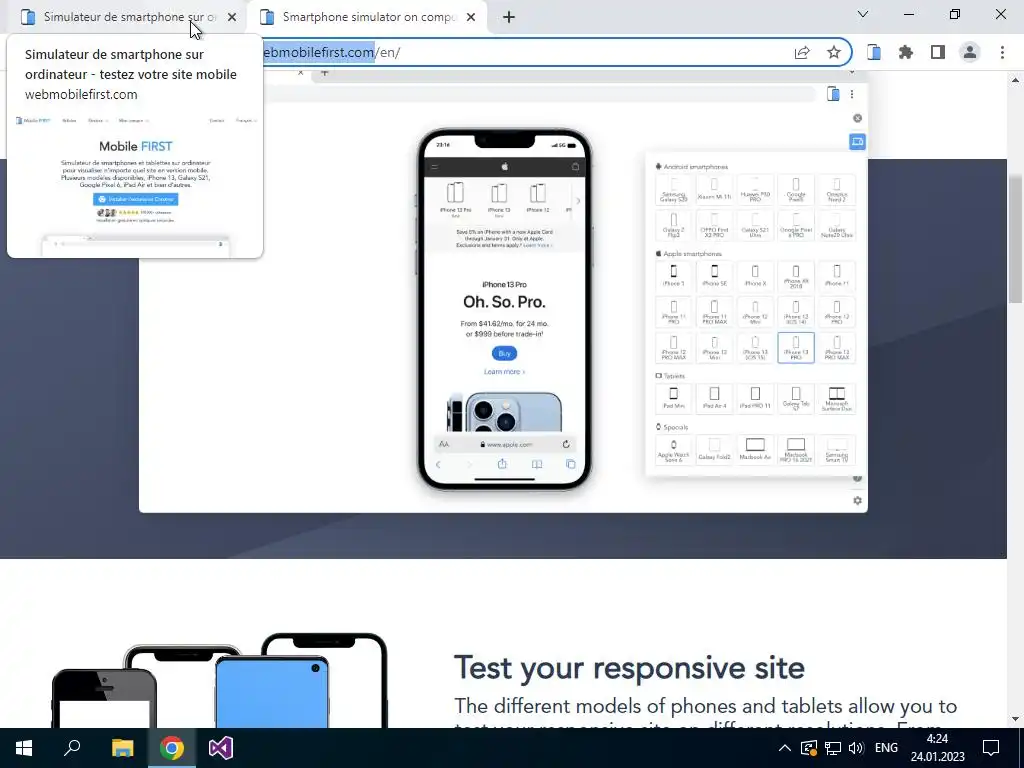Click the vertical scrollbar thumb

click(1016, 238)
